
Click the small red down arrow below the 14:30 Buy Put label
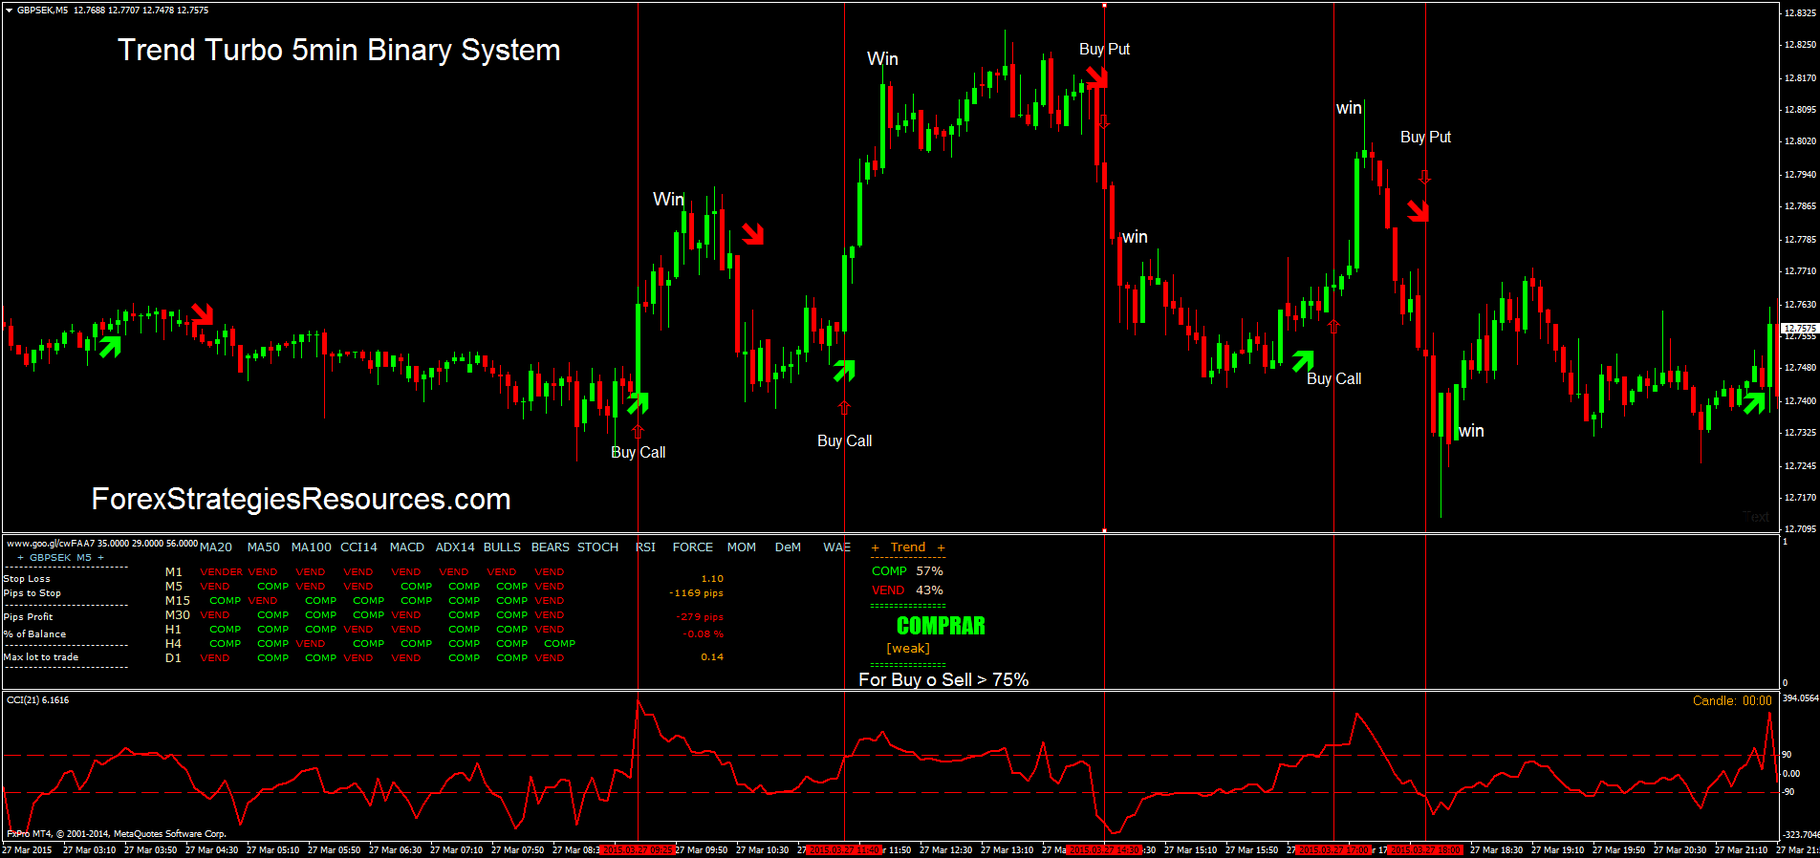[1104, 122]
